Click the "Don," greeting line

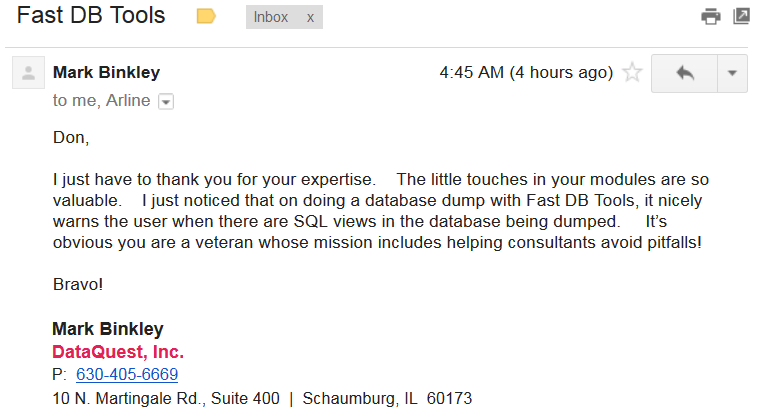pos(70,137)
